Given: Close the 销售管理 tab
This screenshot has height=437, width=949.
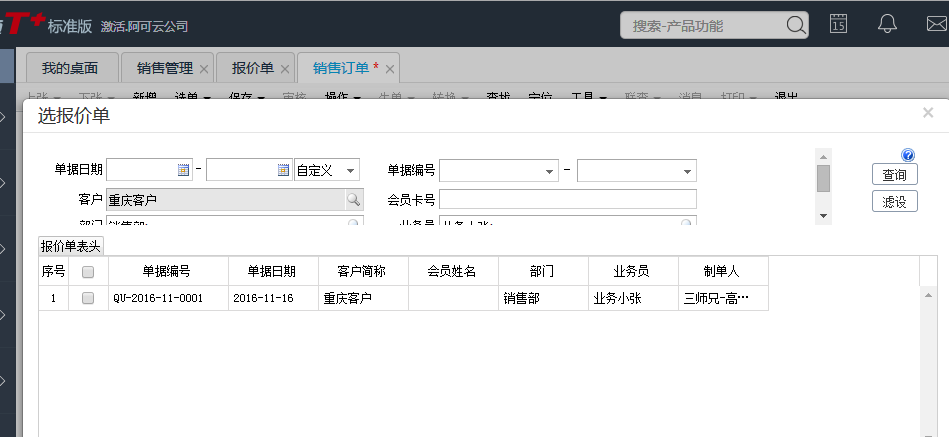Looking at the screenshot, I should [x=204, y=69].
